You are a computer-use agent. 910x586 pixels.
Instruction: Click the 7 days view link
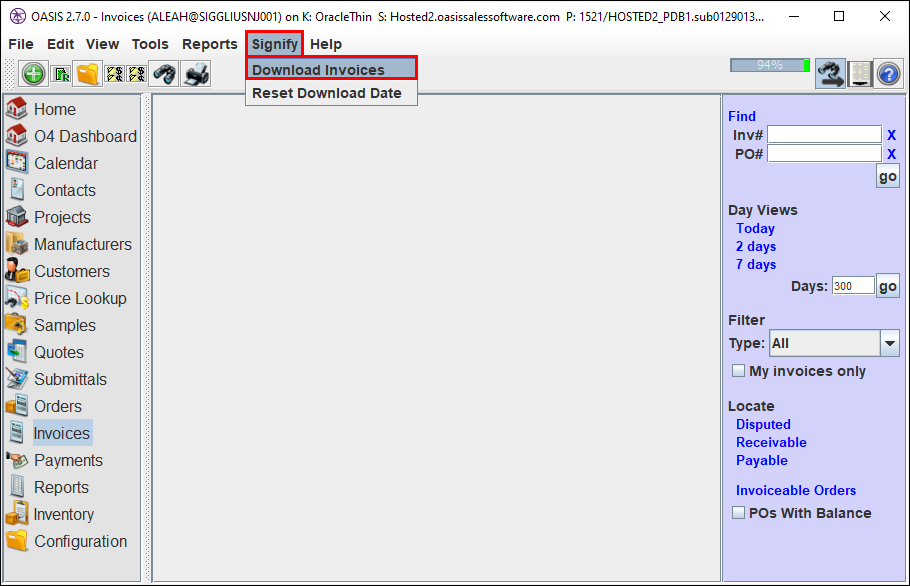[x=756, y=265]
